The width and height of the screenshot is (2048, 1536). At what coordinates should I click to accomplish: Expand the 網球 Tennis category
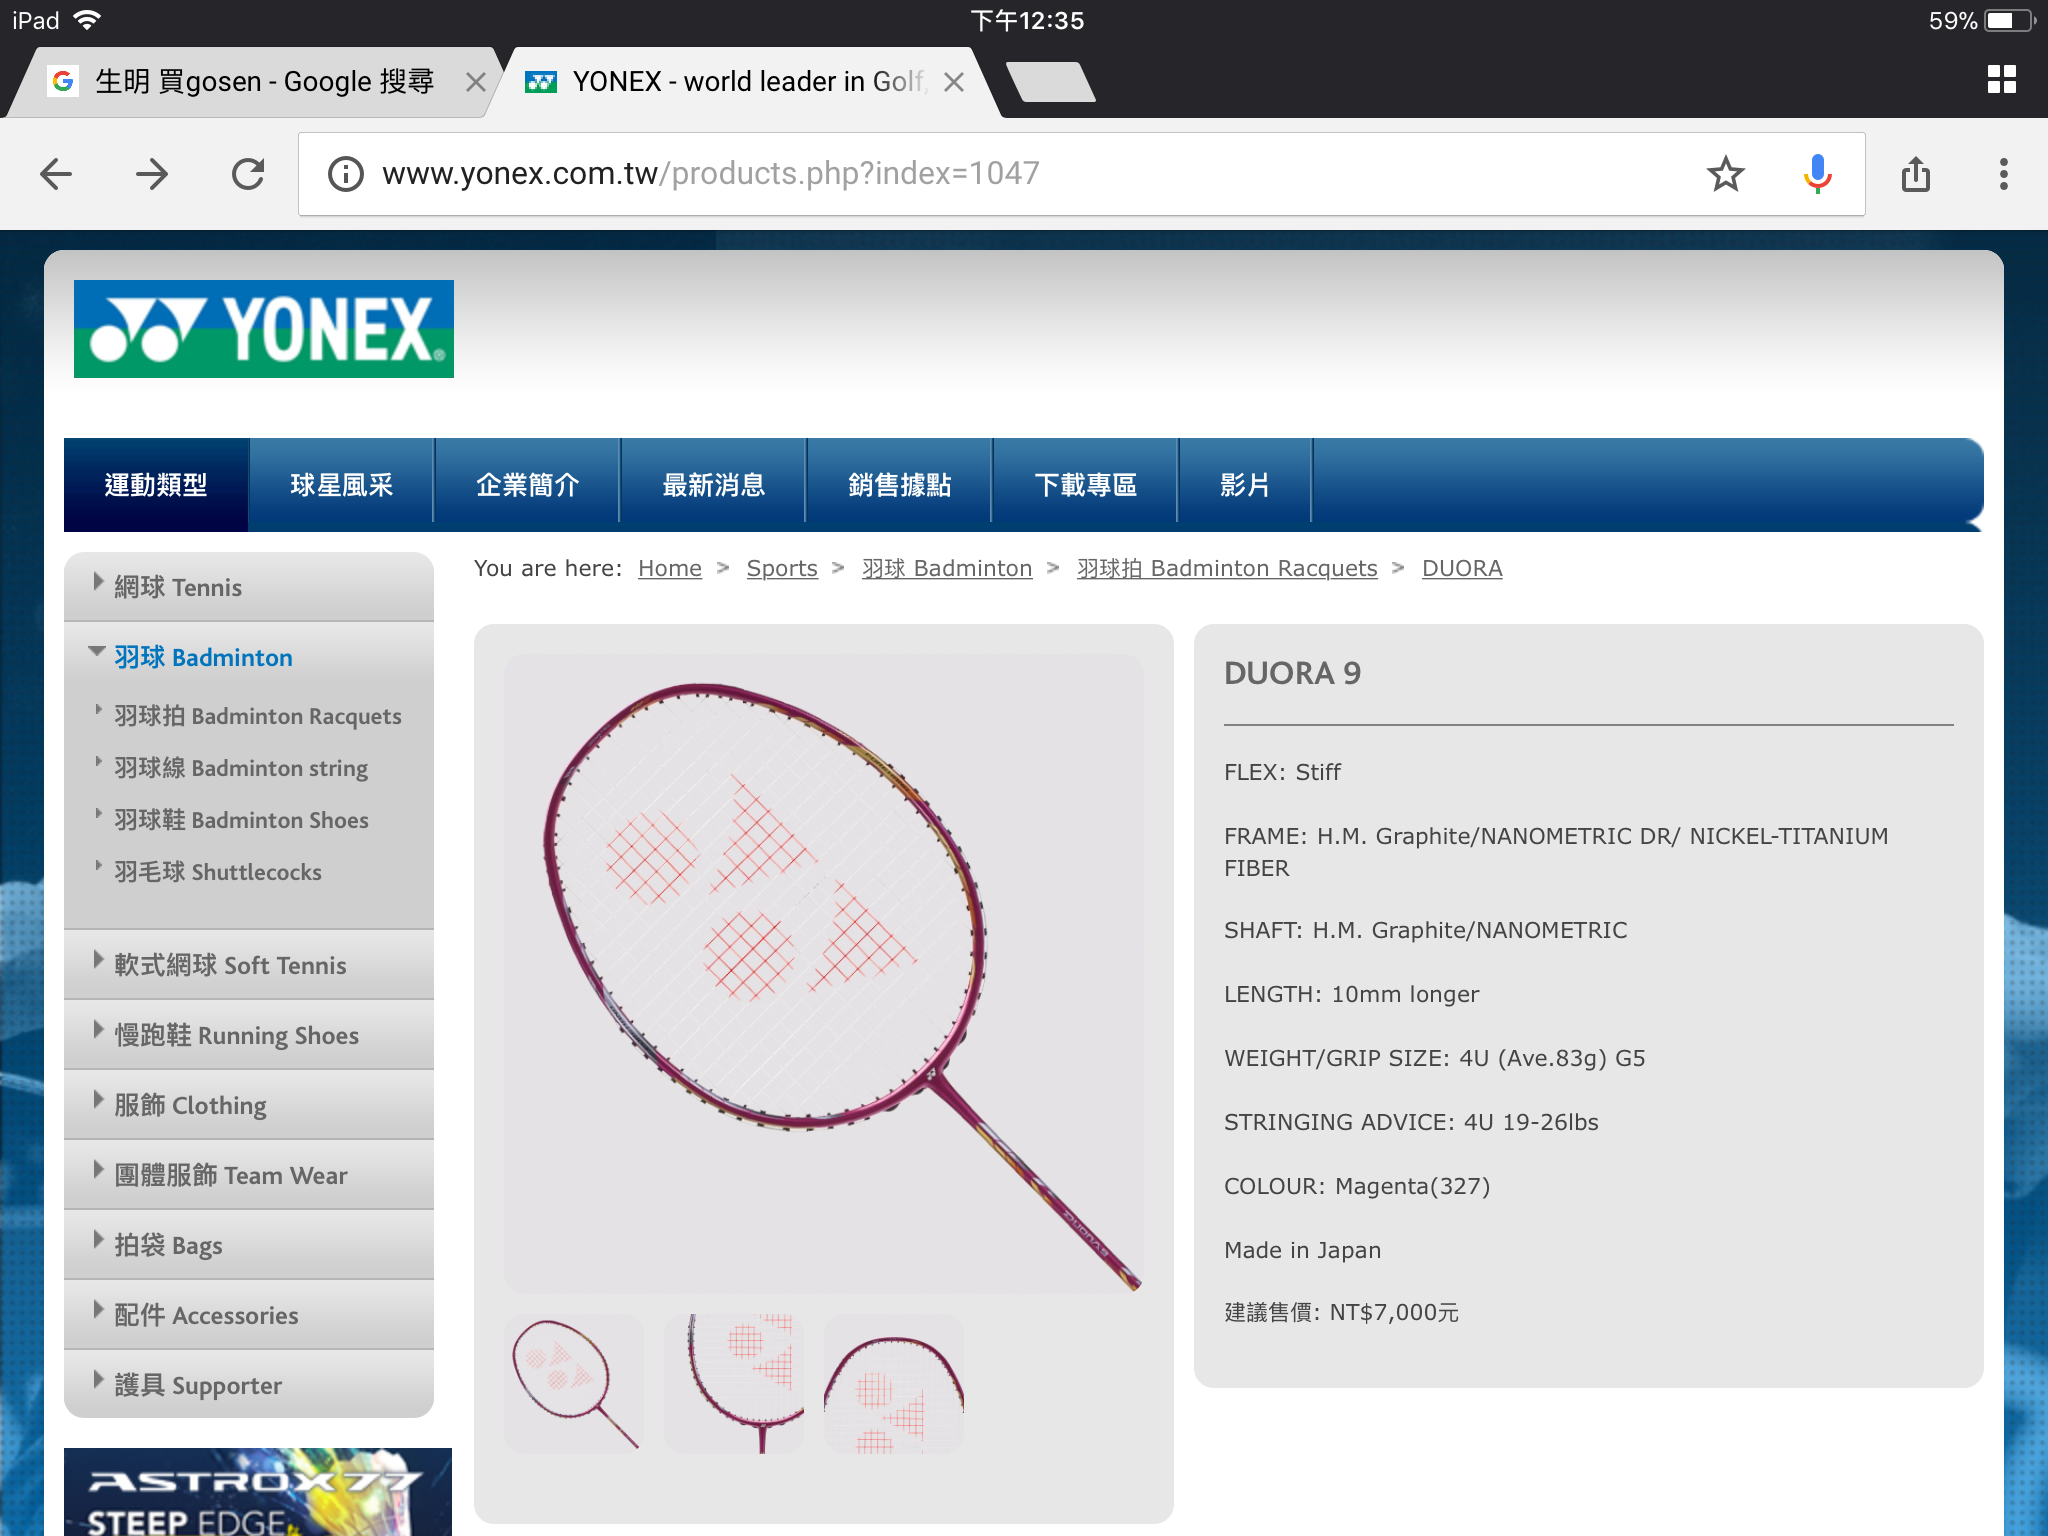point(178,587)
